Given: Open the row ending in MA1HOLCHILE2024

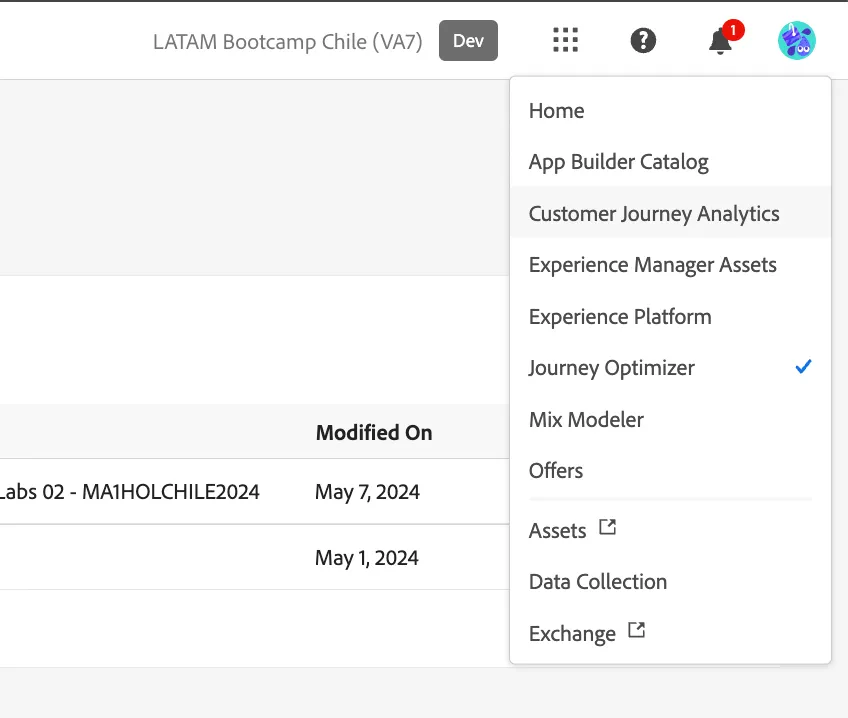Looking at the screenshot, I should pyautogui.click(x=254, y=492).
